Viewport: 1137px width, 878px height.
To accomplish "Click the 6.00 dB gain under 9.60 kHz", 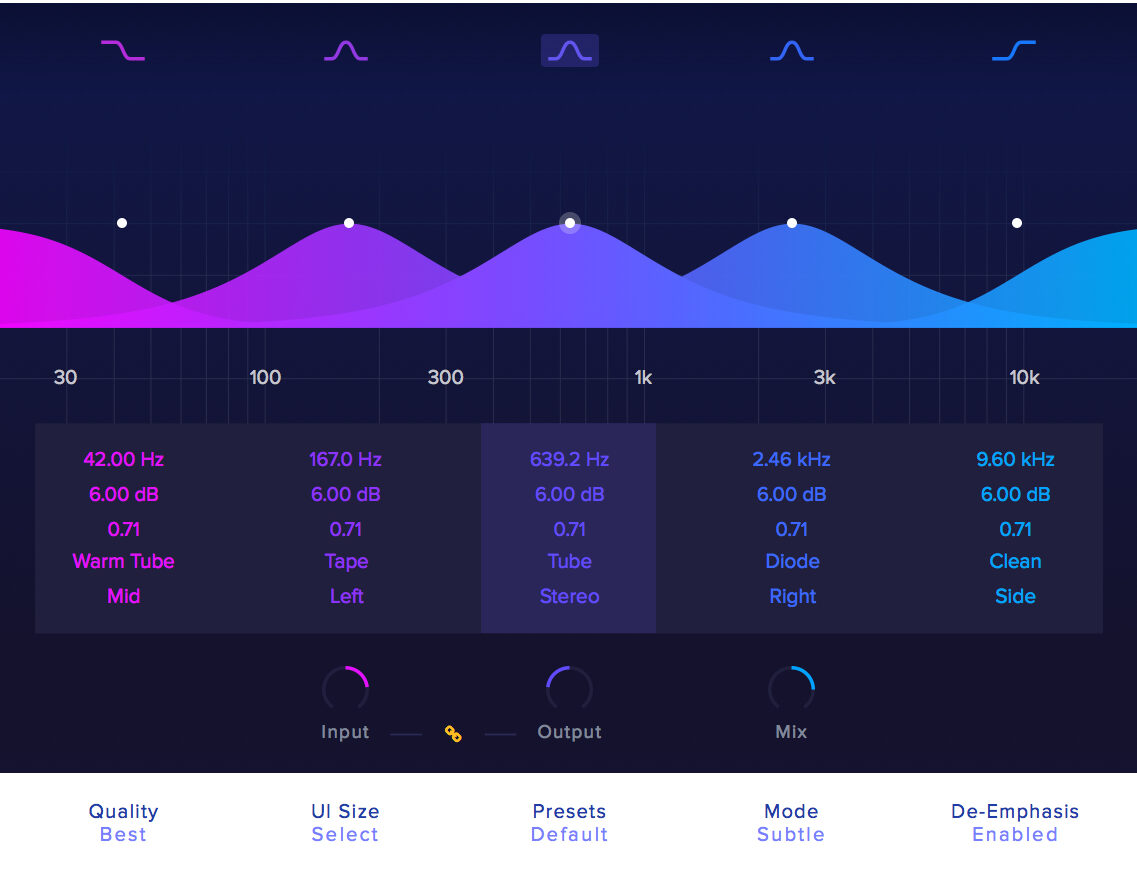I will pos(1015,494).
